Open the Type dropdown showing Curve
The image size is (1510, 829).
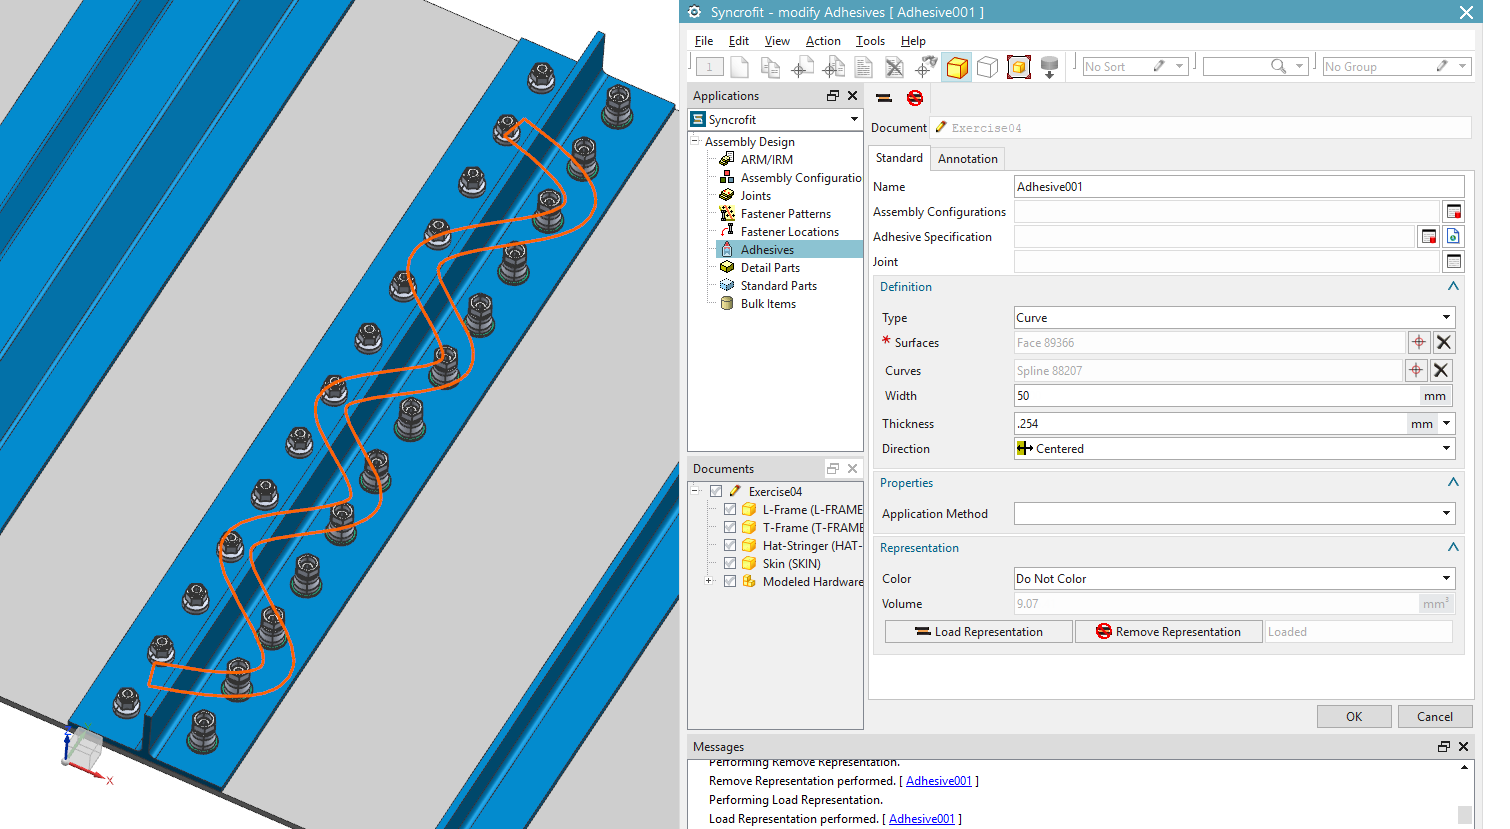coord(1234,317)
